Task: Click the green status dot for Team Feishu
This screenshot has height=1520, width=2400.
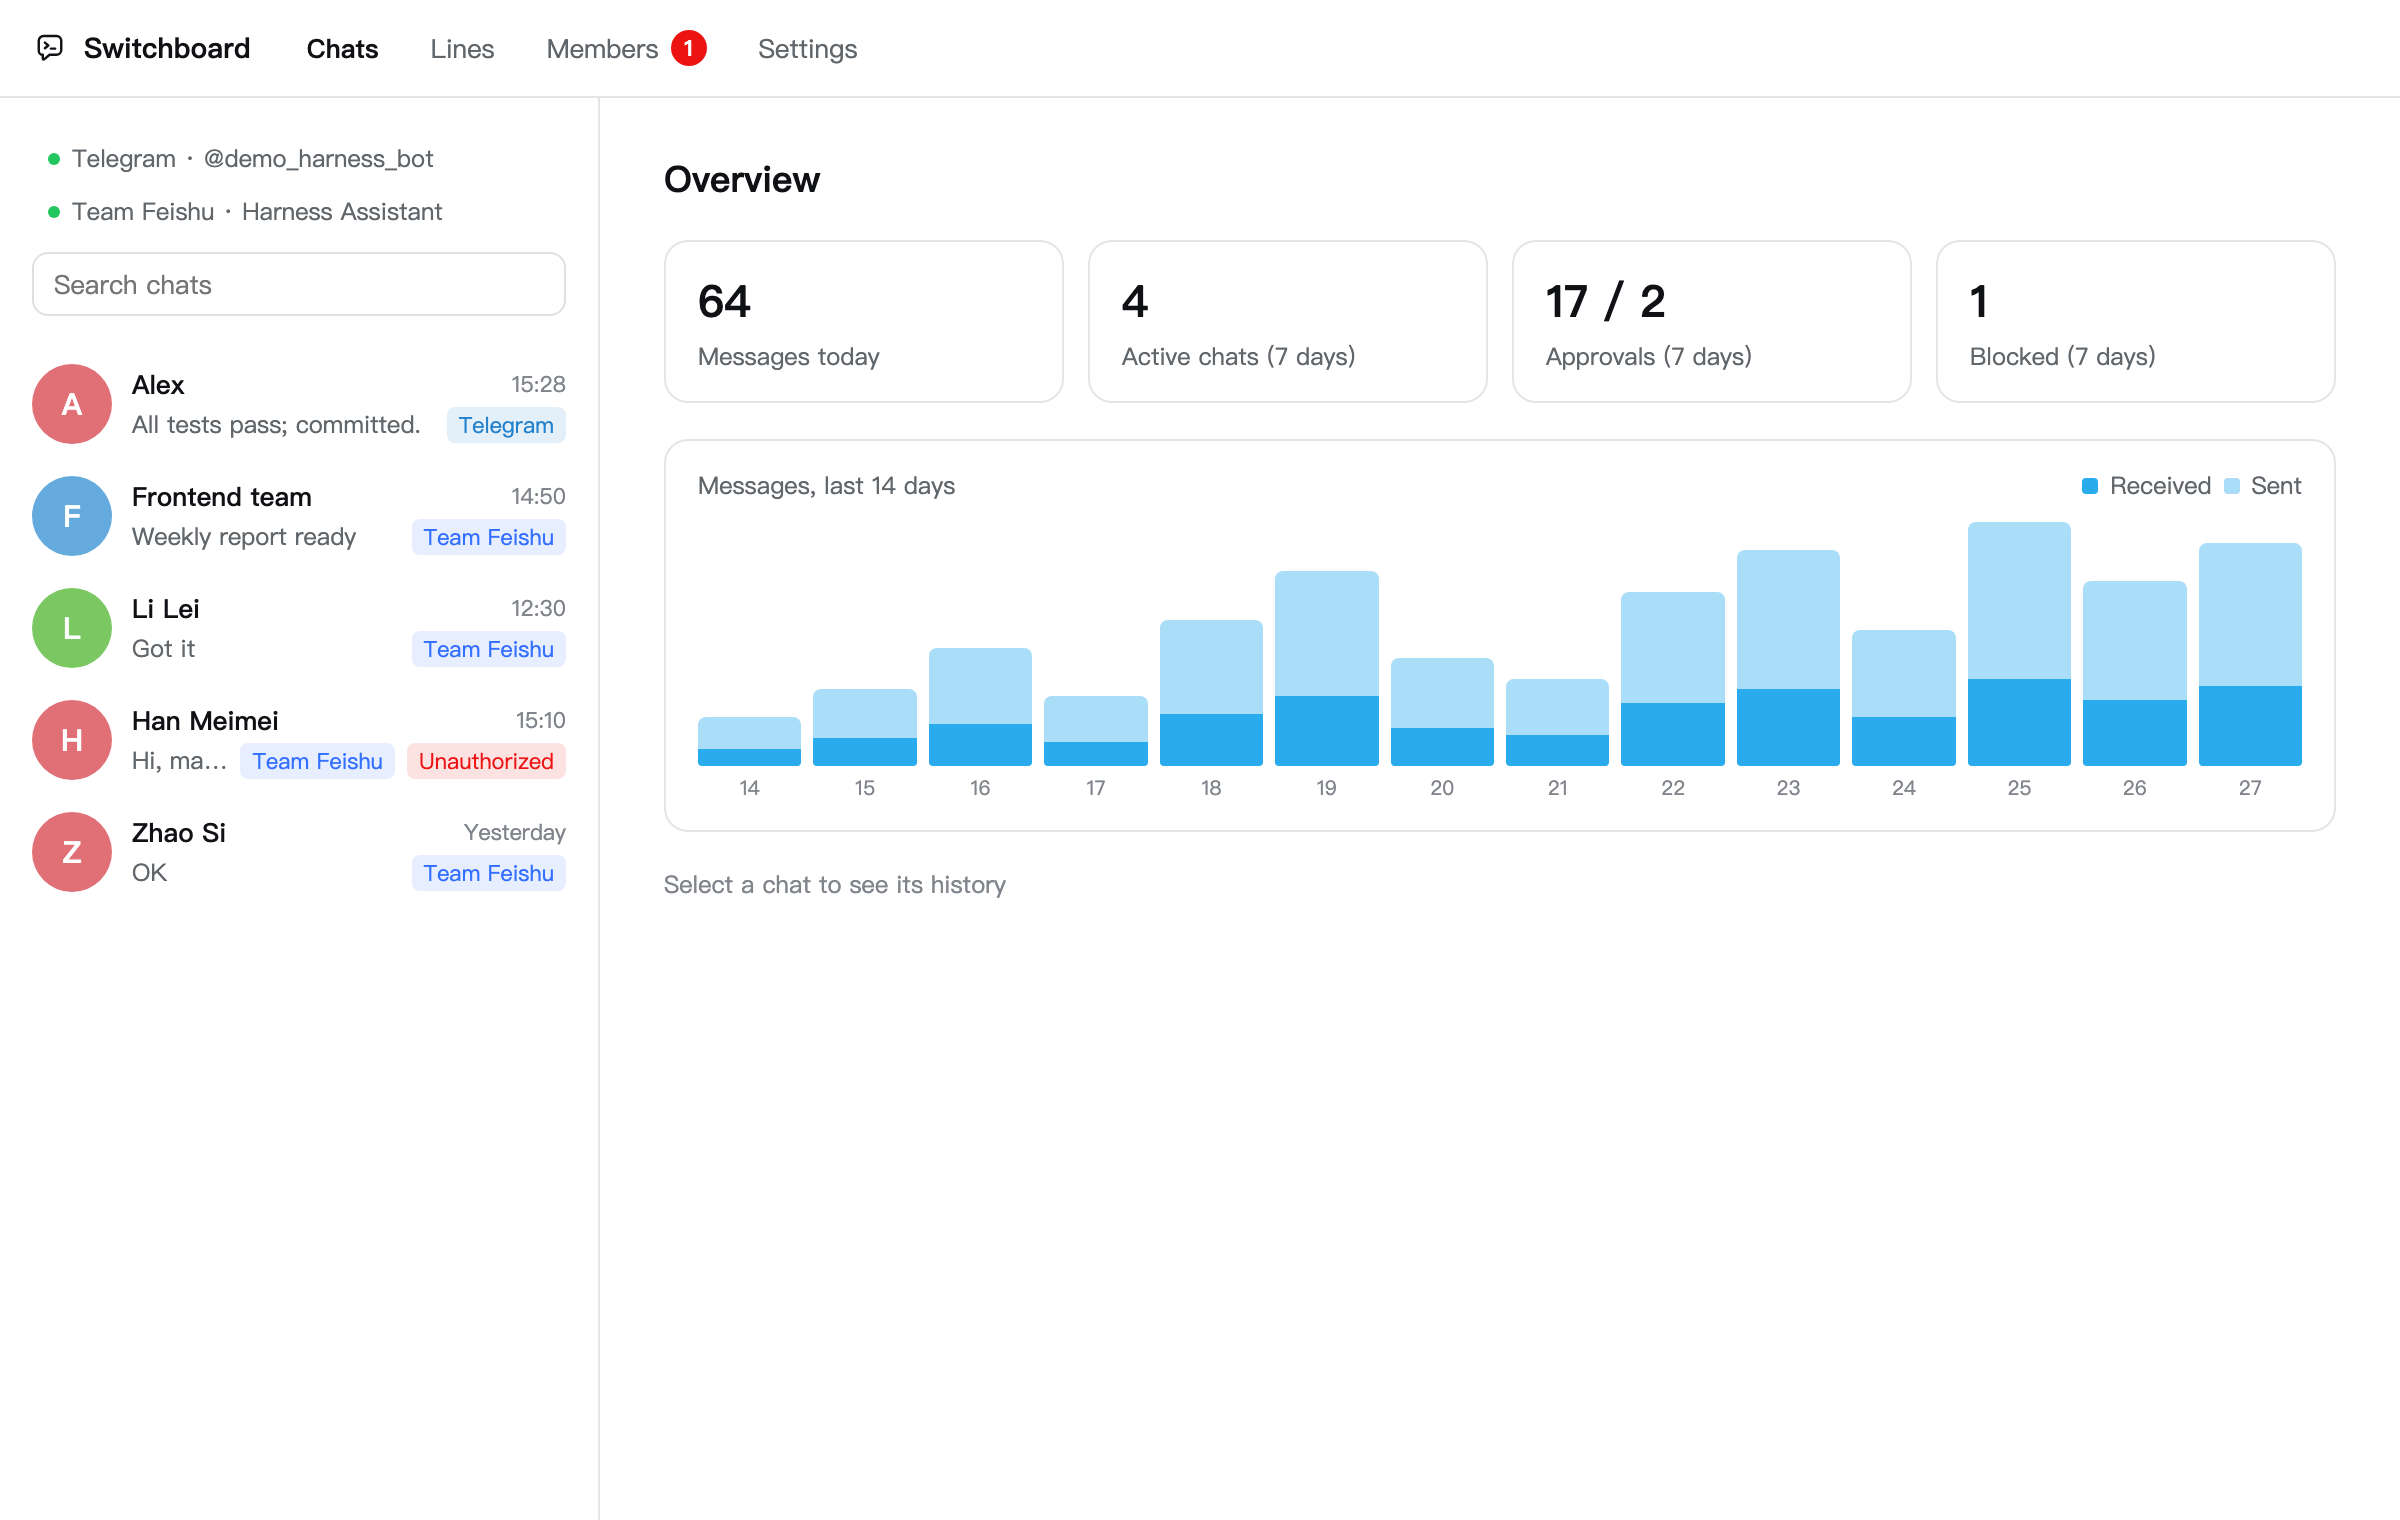Action: coord(54,212)
